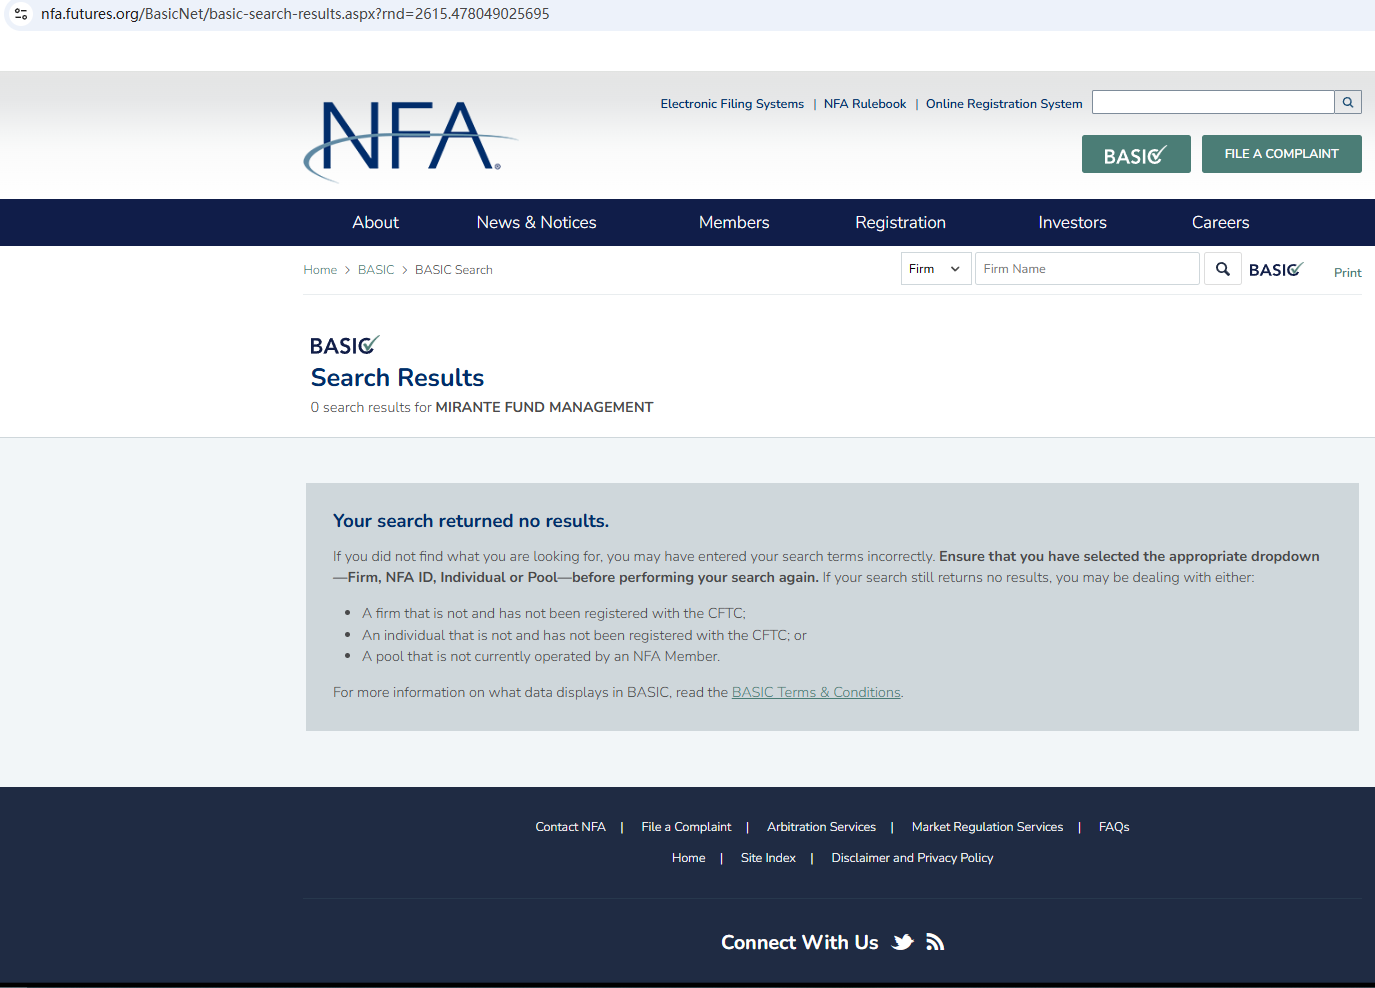Click the BASIC Search breadcrumb
This screenshot has height=988, width=1375.
point(454,270)
